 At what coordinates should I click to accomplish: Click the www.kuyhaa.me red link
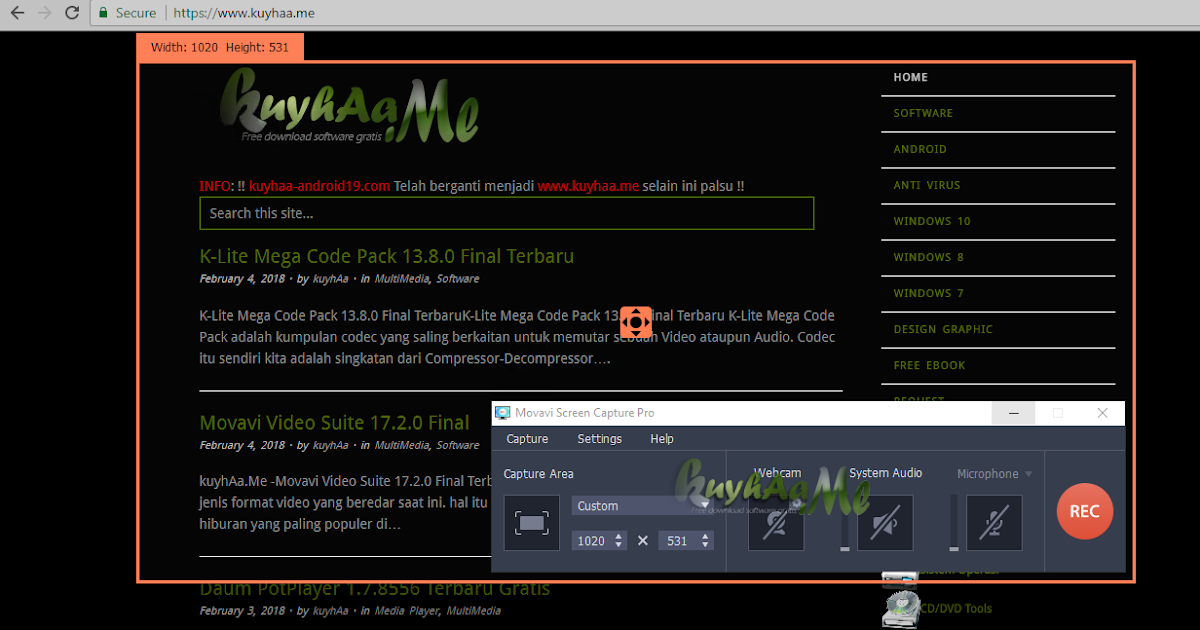coord(588,186)
